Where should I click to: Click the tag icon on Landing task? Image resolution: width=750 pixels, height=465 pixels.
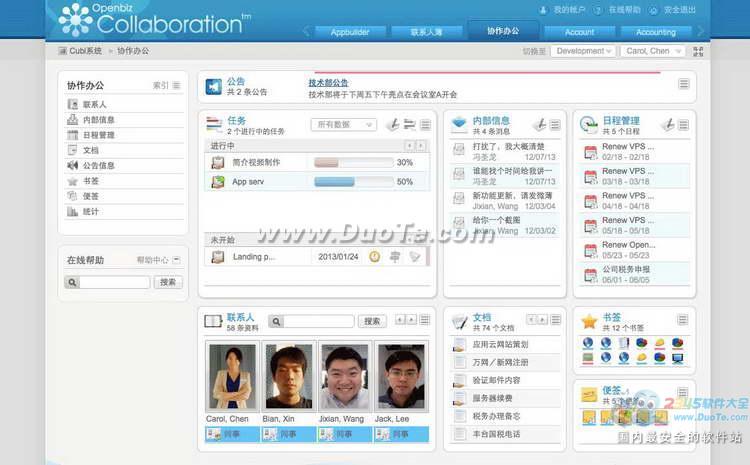tap(415, 257)
